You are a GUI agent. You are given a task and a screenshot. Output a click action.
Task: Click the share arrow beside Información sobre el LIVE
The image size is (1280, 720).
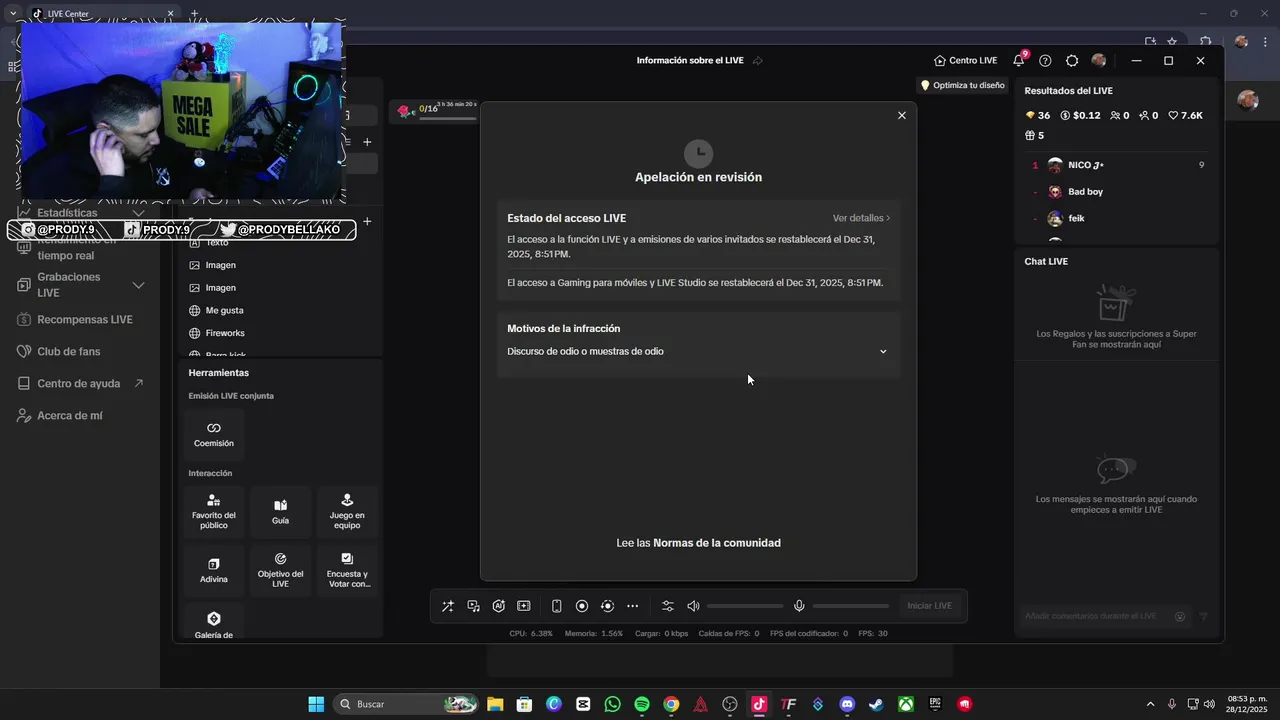(757, 60)
